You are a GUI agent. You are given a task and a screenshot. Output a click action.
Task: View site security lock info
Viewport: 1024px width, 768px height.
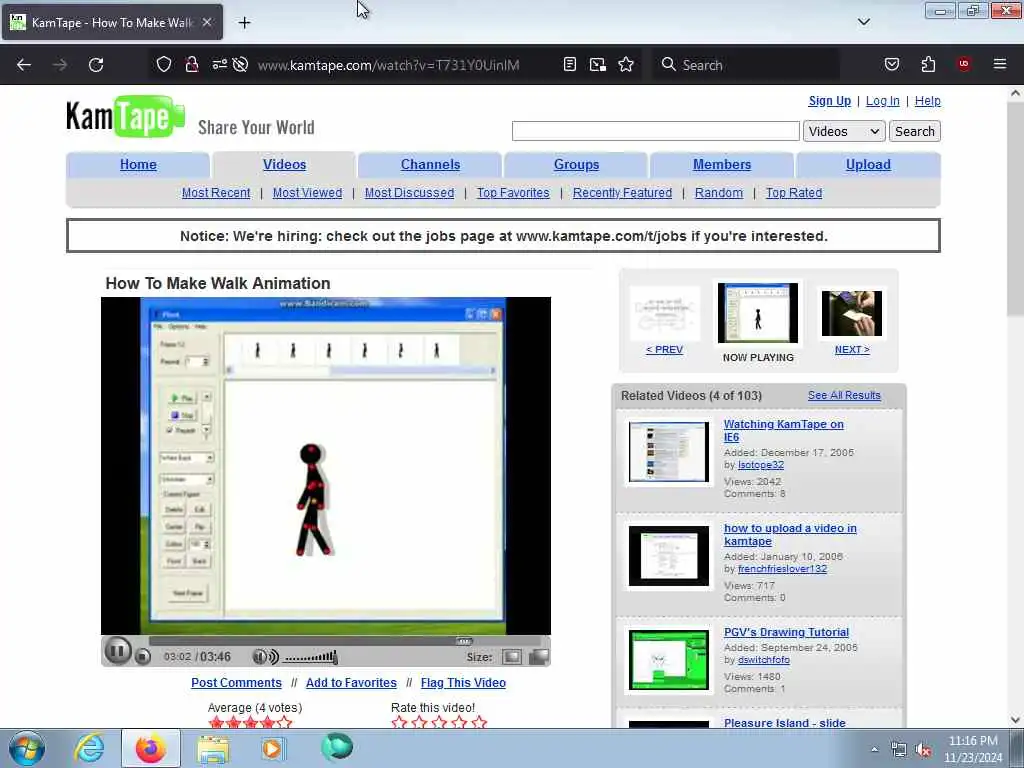[x=191, y=65]
